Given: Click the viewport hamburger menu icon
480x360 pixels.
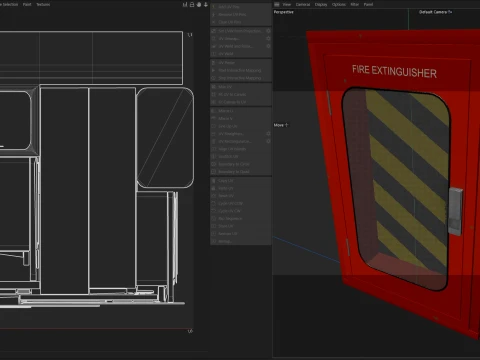Looking at the screenshot, I should coord(277,4).
